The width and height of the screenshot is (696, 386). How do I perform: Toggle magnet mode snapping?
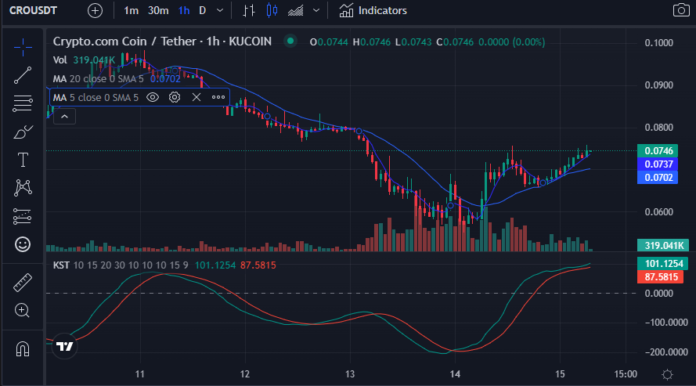[x=23, y=349]
